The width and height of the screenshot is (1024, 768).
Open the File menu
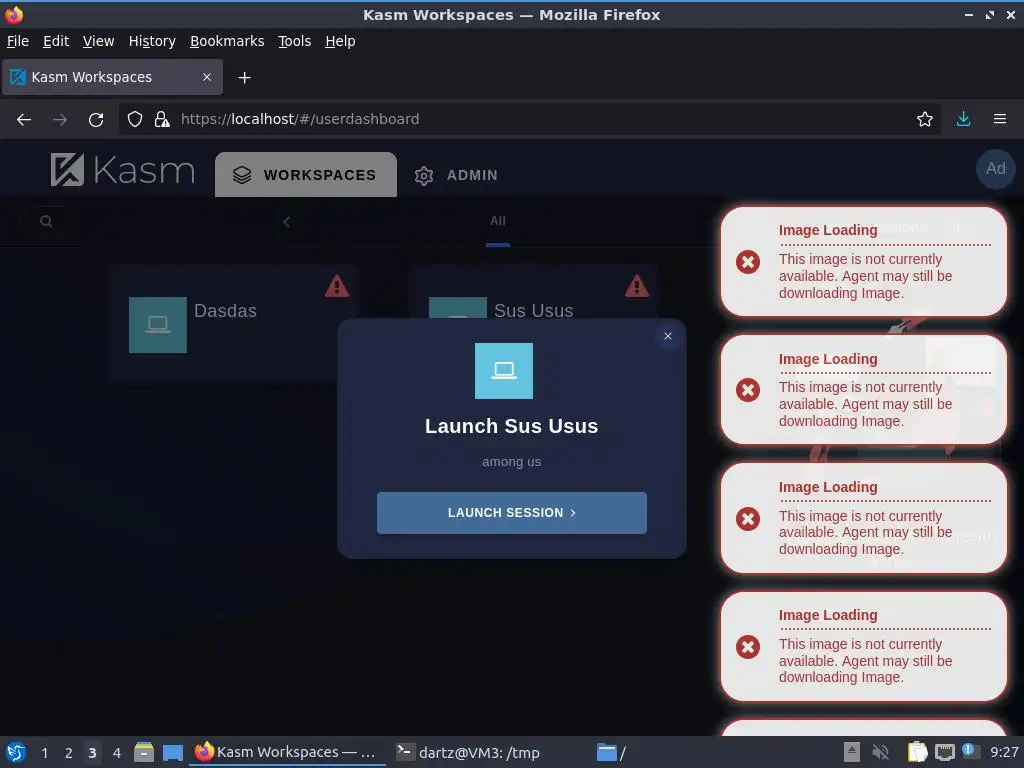(18, 41)
